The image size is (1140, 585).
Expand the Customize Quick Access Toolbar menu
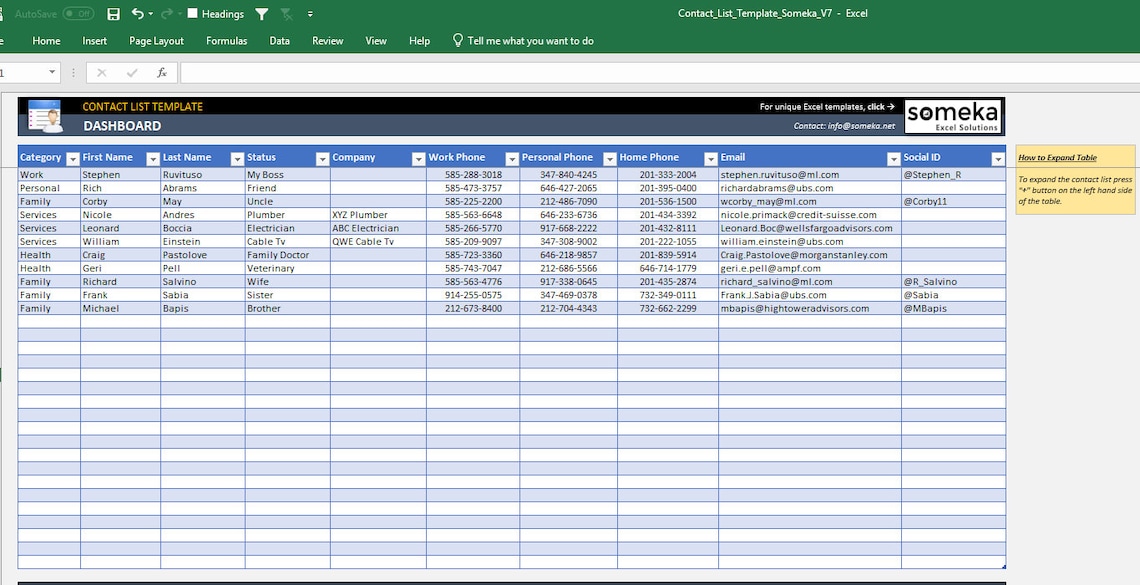click(310, 14)
